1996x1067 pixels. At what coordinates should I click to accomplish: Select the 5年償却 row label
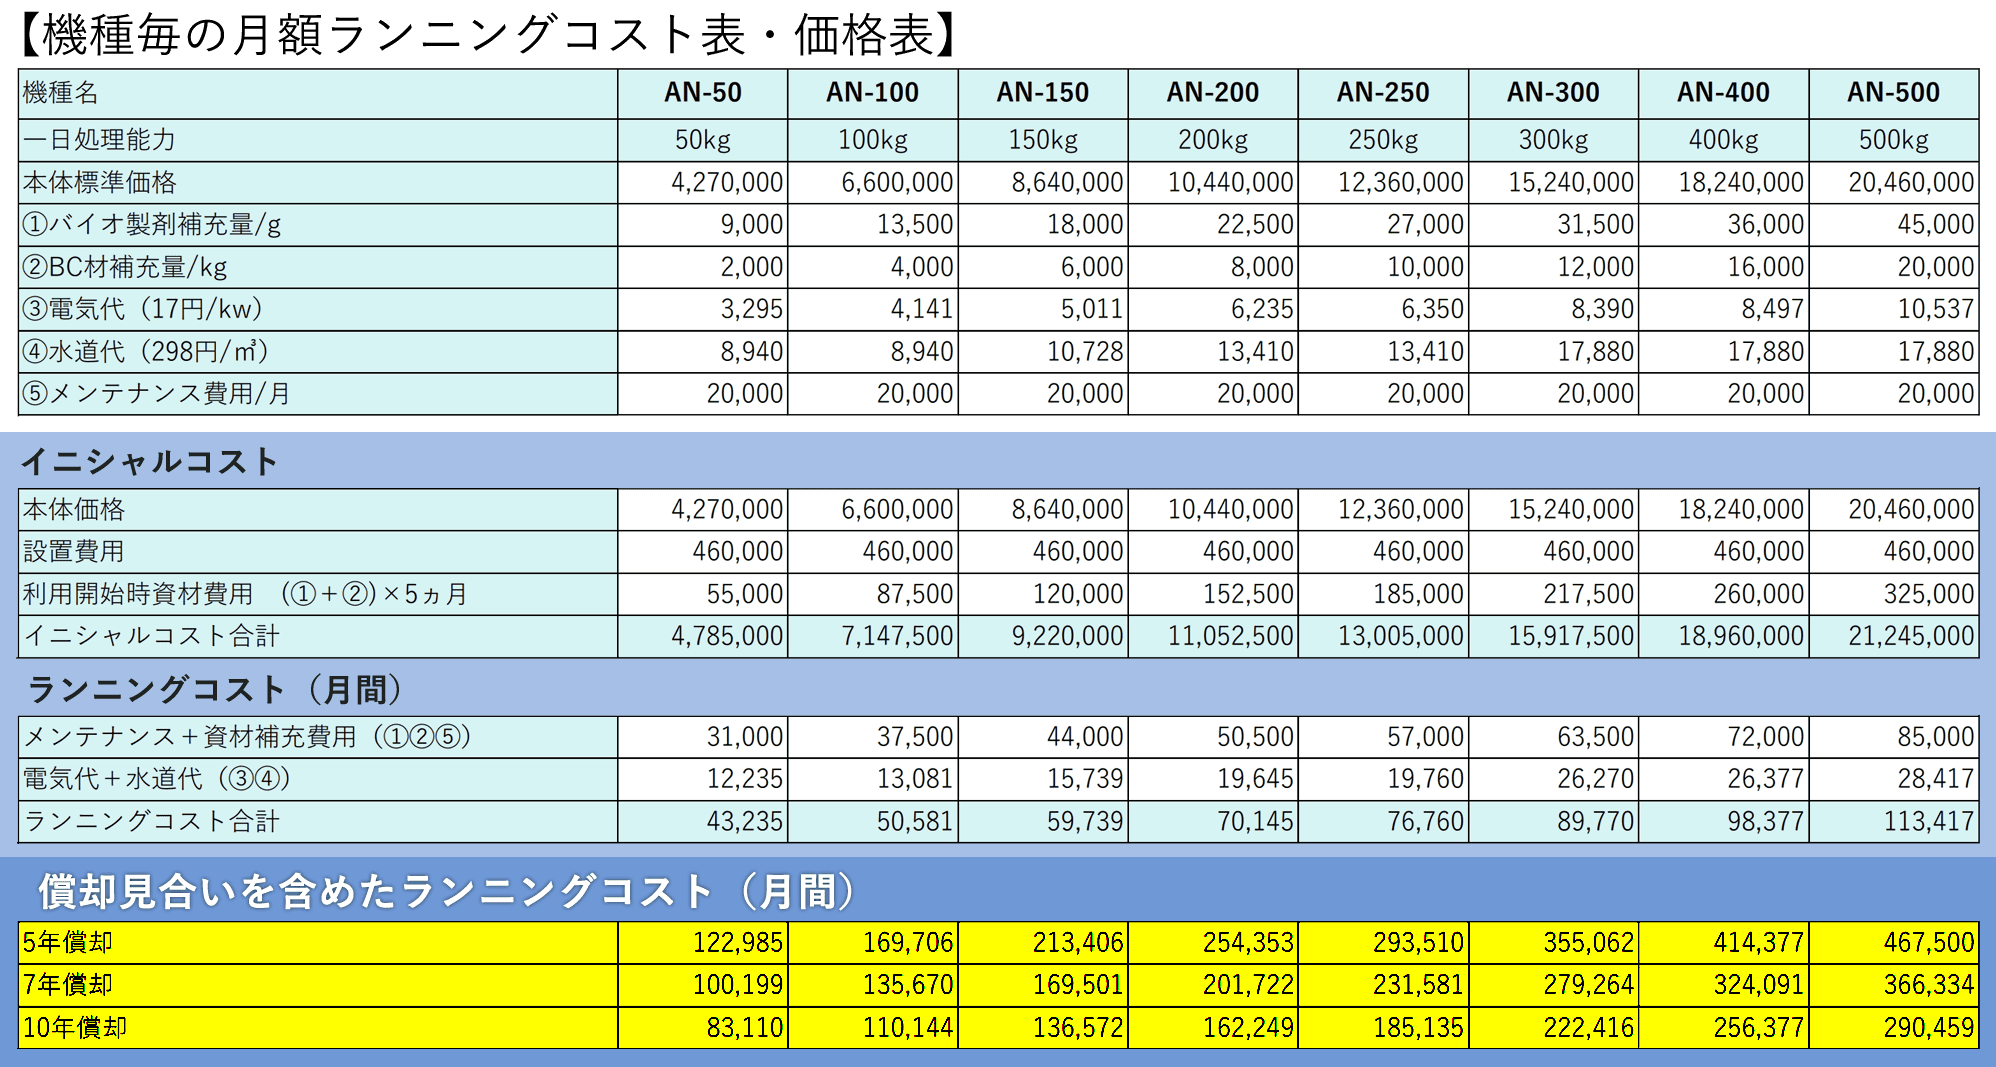coord(318,943)
